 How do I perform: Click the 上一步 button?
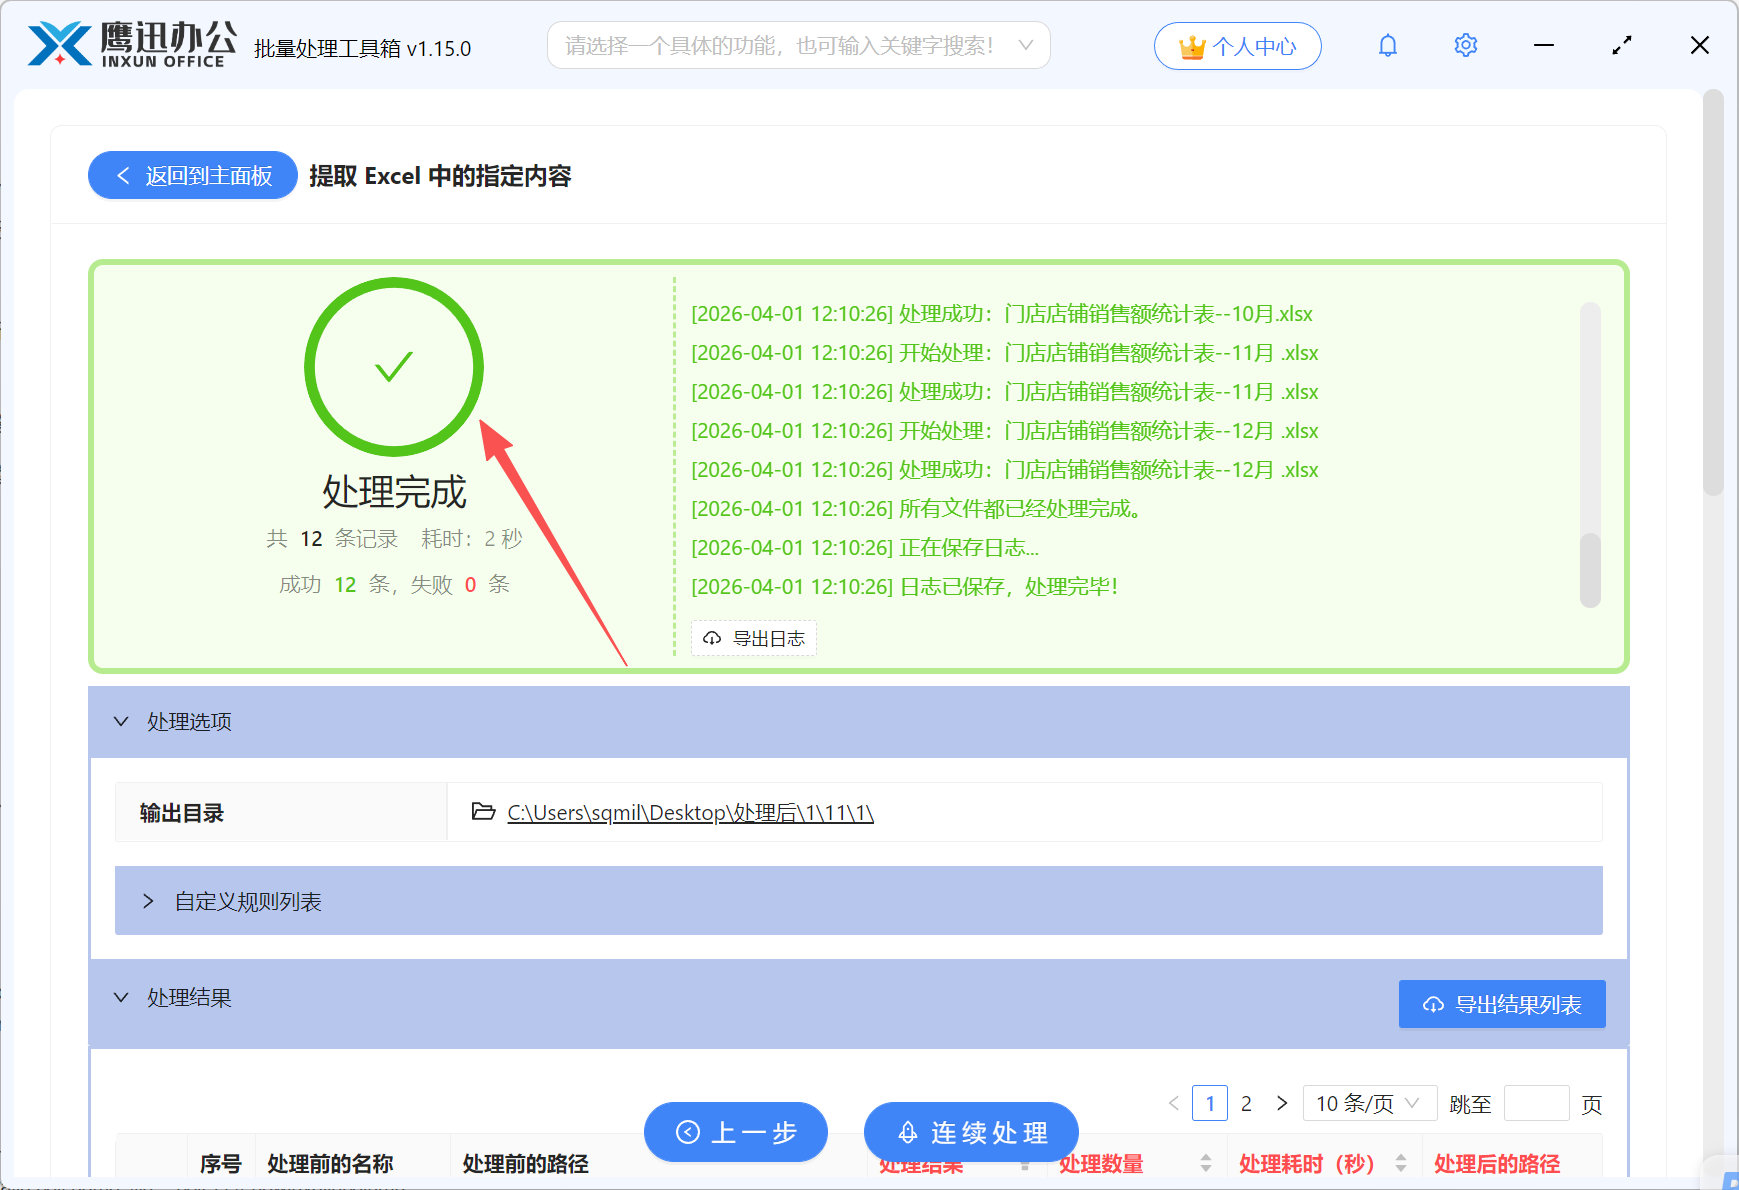point(735,1132)
